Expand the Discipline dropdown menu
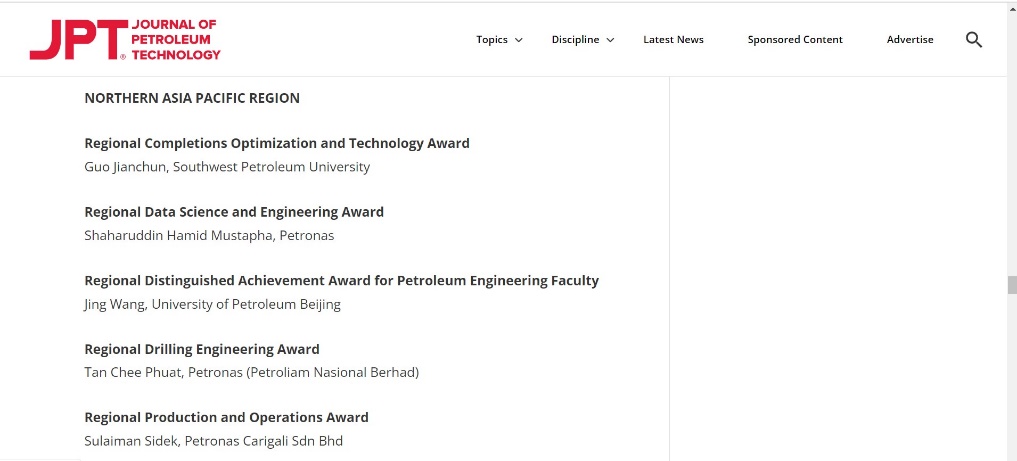The width and height of the screenshot is (1017, 461). point(582,40)
